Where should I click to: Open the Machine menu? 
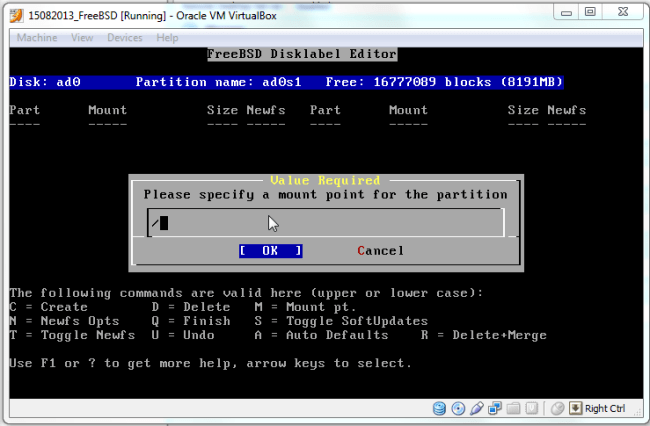pos(37,38)
